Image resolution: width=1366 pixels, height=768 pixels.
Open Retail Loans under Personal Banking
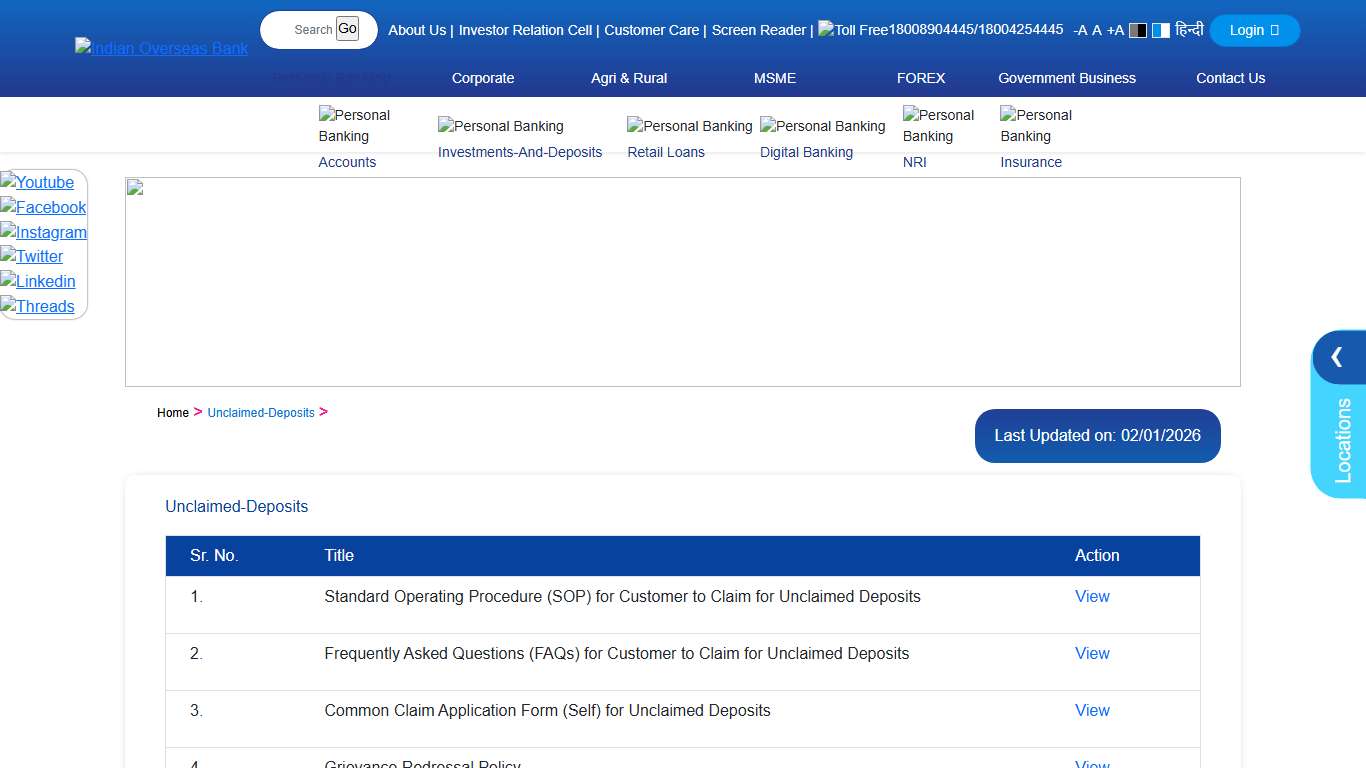(x=666, y=152)
